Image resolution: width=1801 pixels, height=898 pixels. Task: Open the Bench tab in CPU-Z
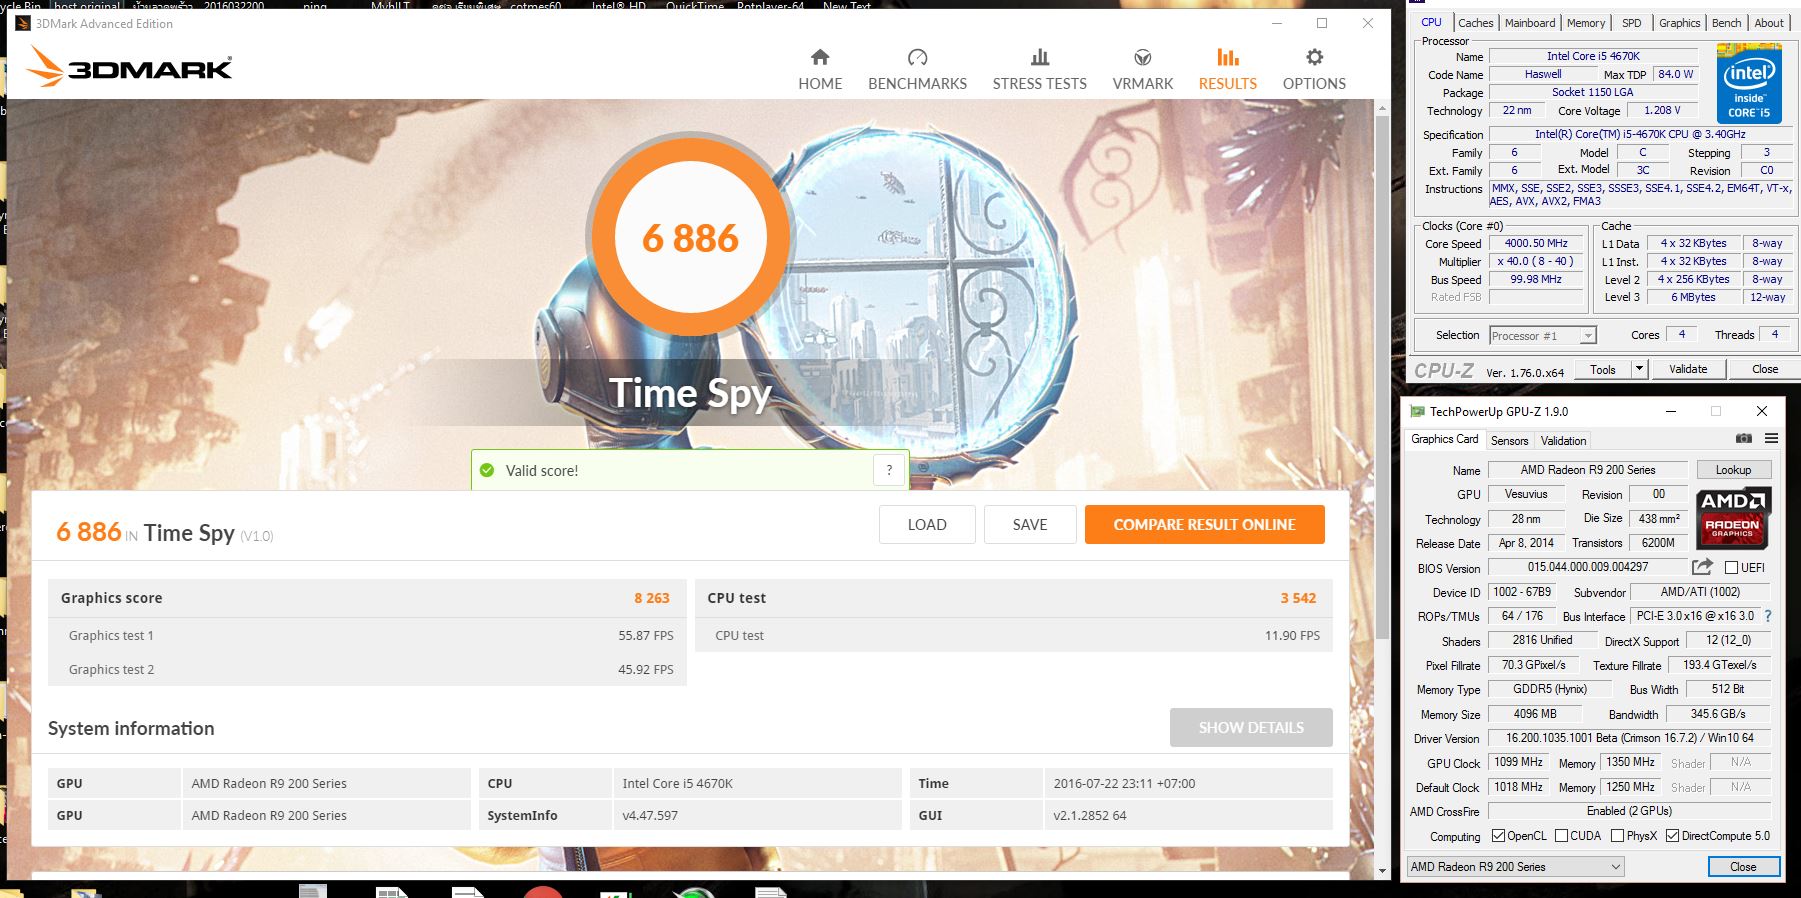(1726, 23)
